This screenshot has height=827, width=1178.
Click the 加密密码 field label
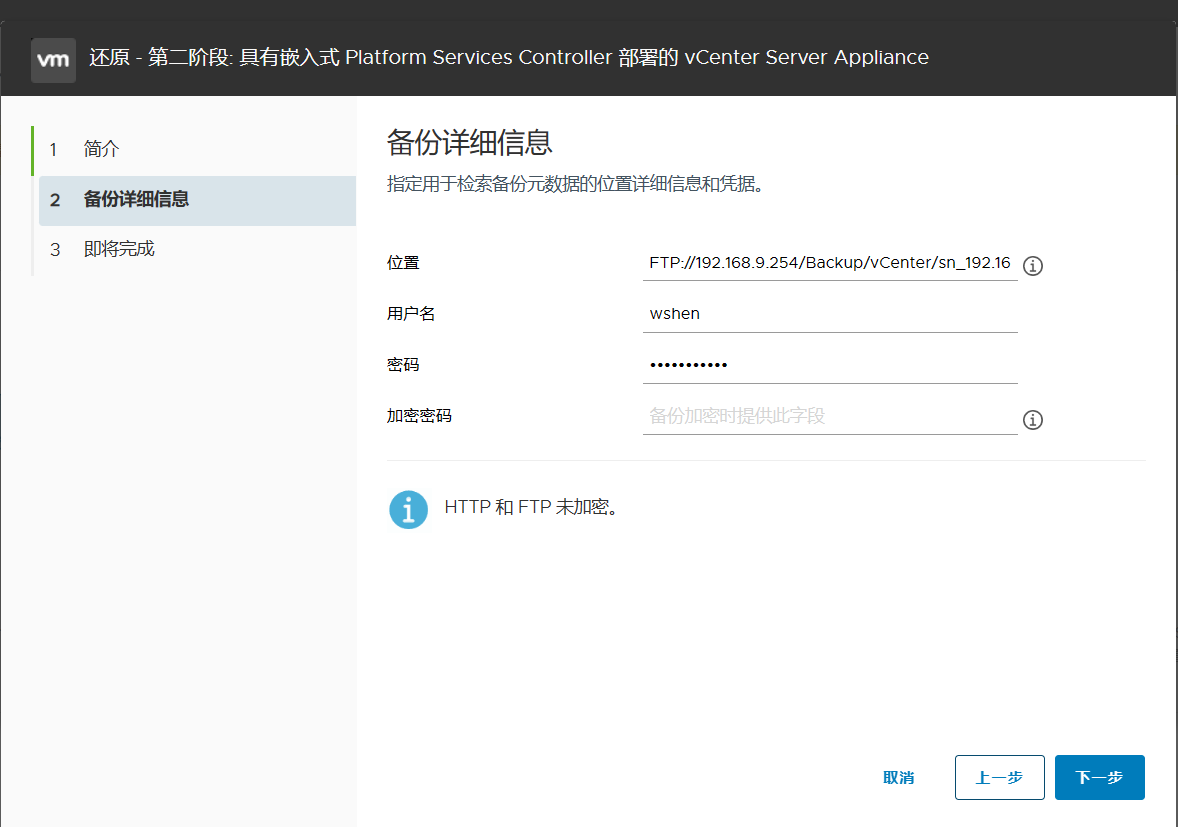pos(419,416)
